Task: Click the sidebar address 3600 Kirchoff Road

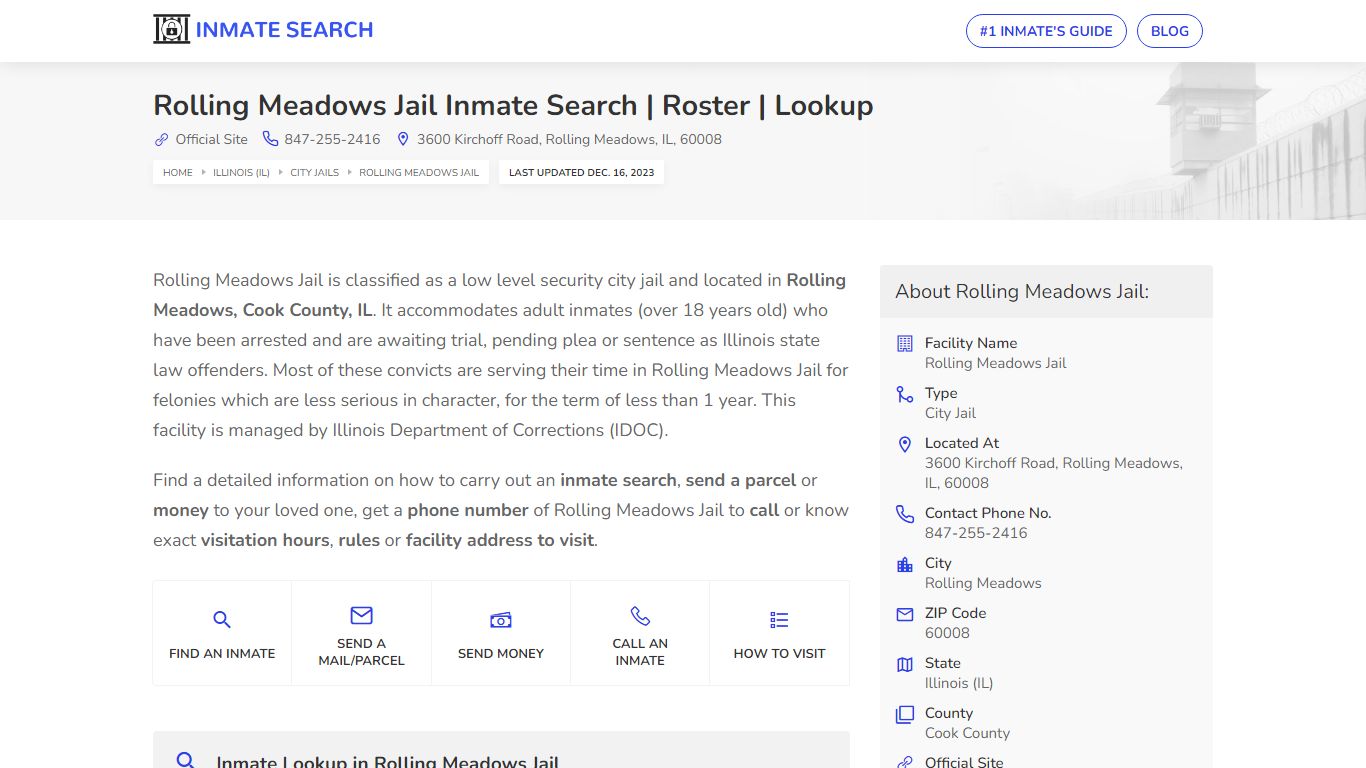Action: point(1054,473)
